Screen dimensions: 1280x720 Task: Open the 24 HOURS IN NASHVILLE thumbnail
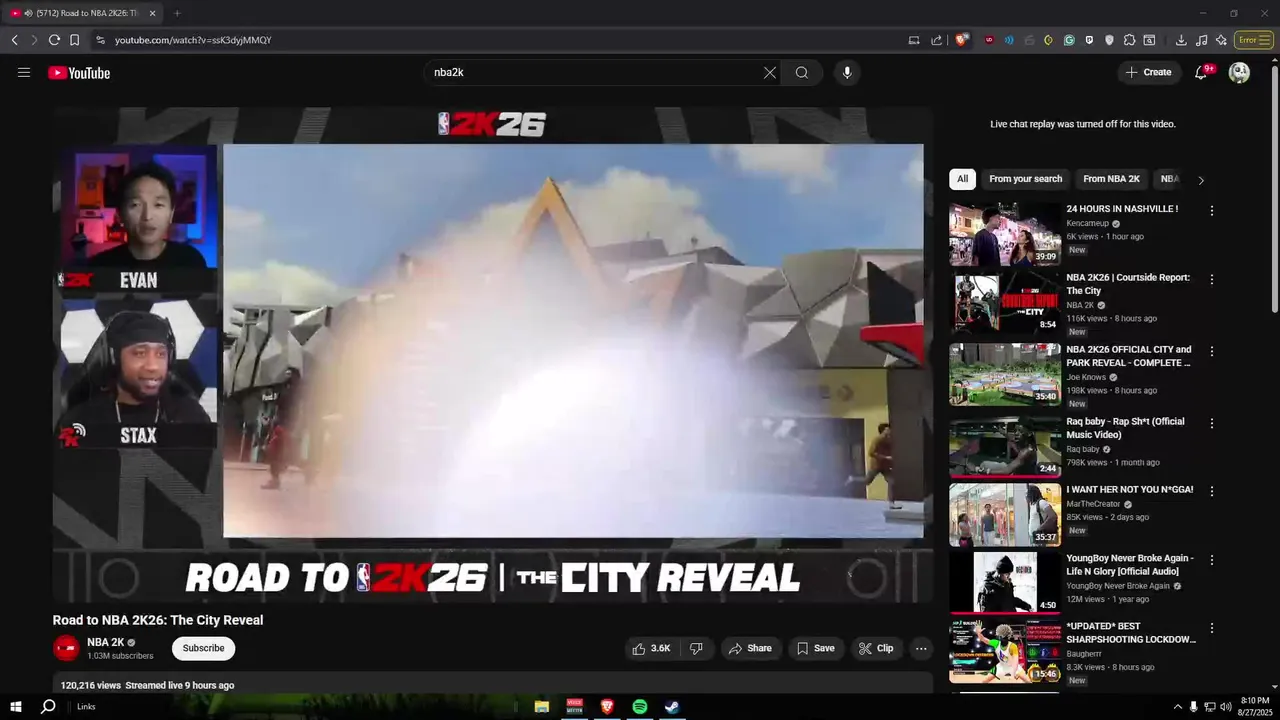pyautogui.click(x=1005, y=234)
